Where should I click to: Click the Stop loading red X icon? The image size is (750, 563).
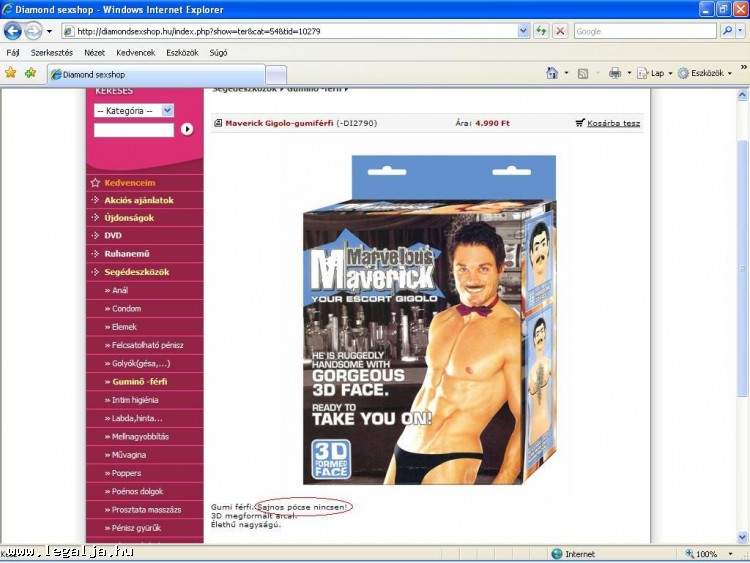coord(560,31)
